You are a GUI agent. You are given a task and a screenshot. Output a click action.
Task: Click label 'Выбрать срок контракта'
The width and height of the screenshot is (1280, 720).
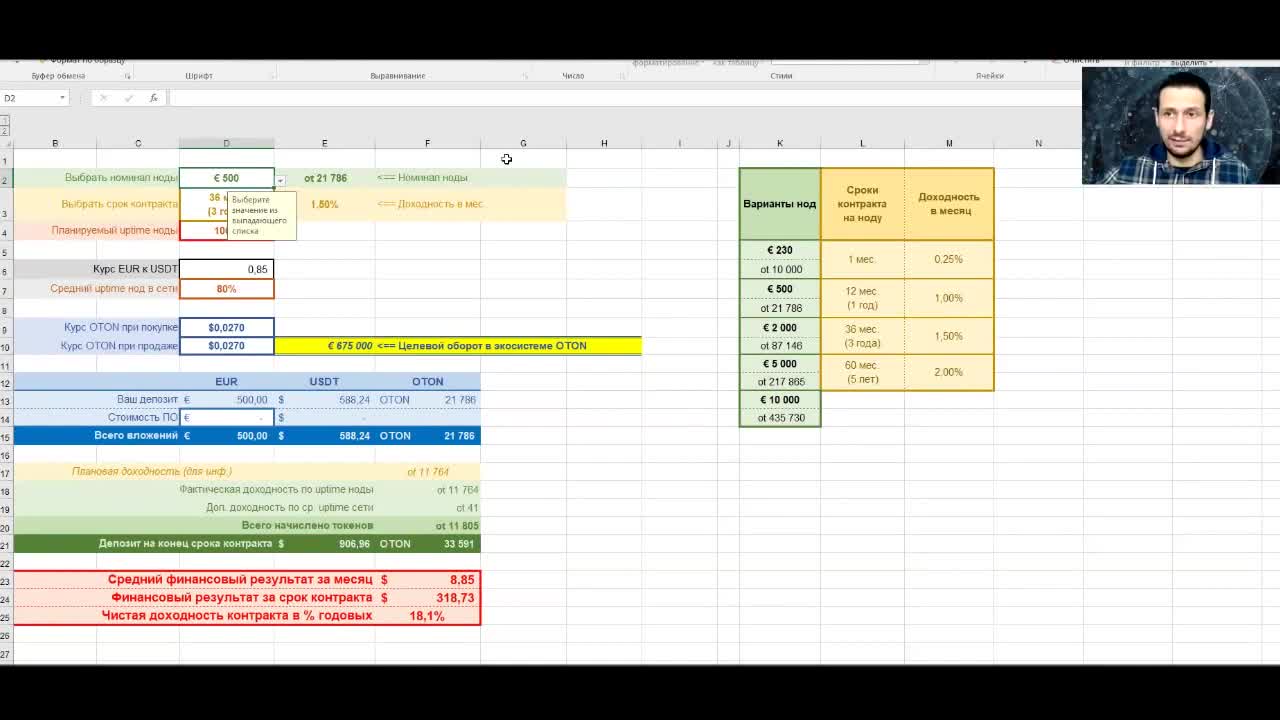click(x=119, y=204)
